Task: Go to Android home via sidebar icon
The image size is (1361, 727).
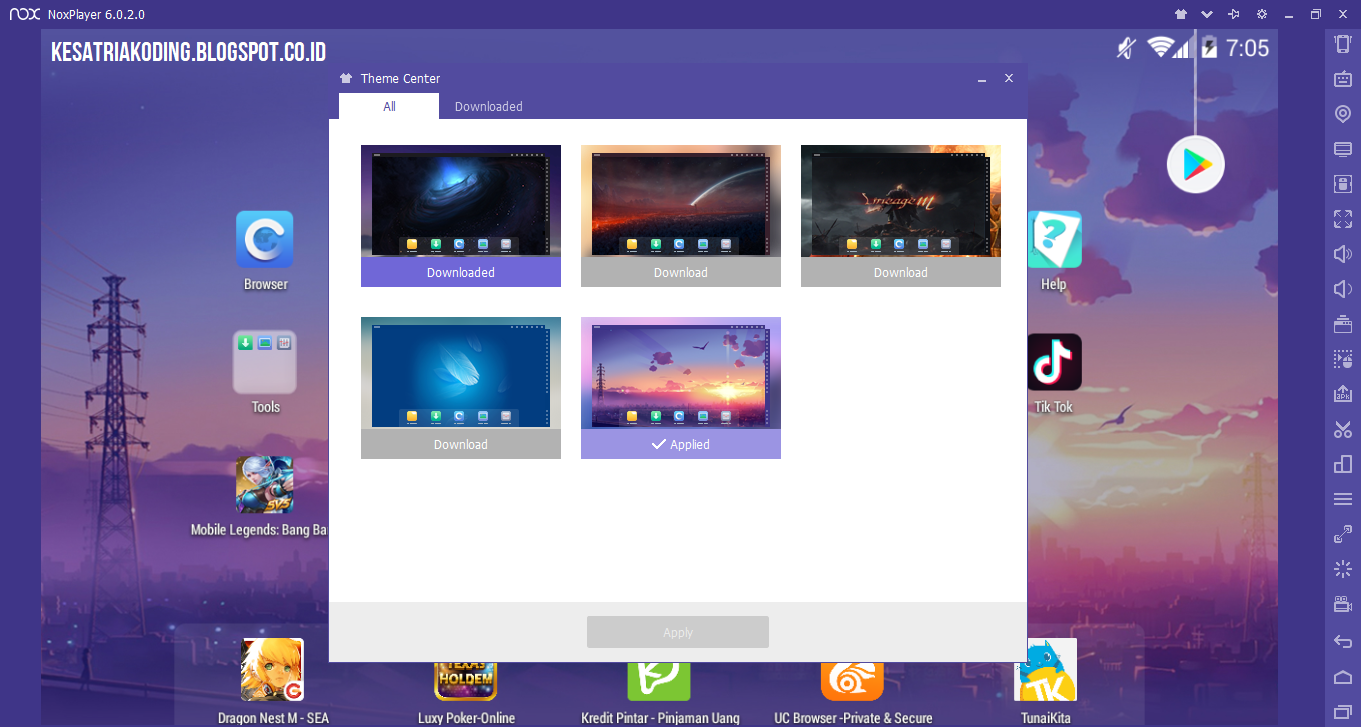Action: click(x=1343, y=677)
